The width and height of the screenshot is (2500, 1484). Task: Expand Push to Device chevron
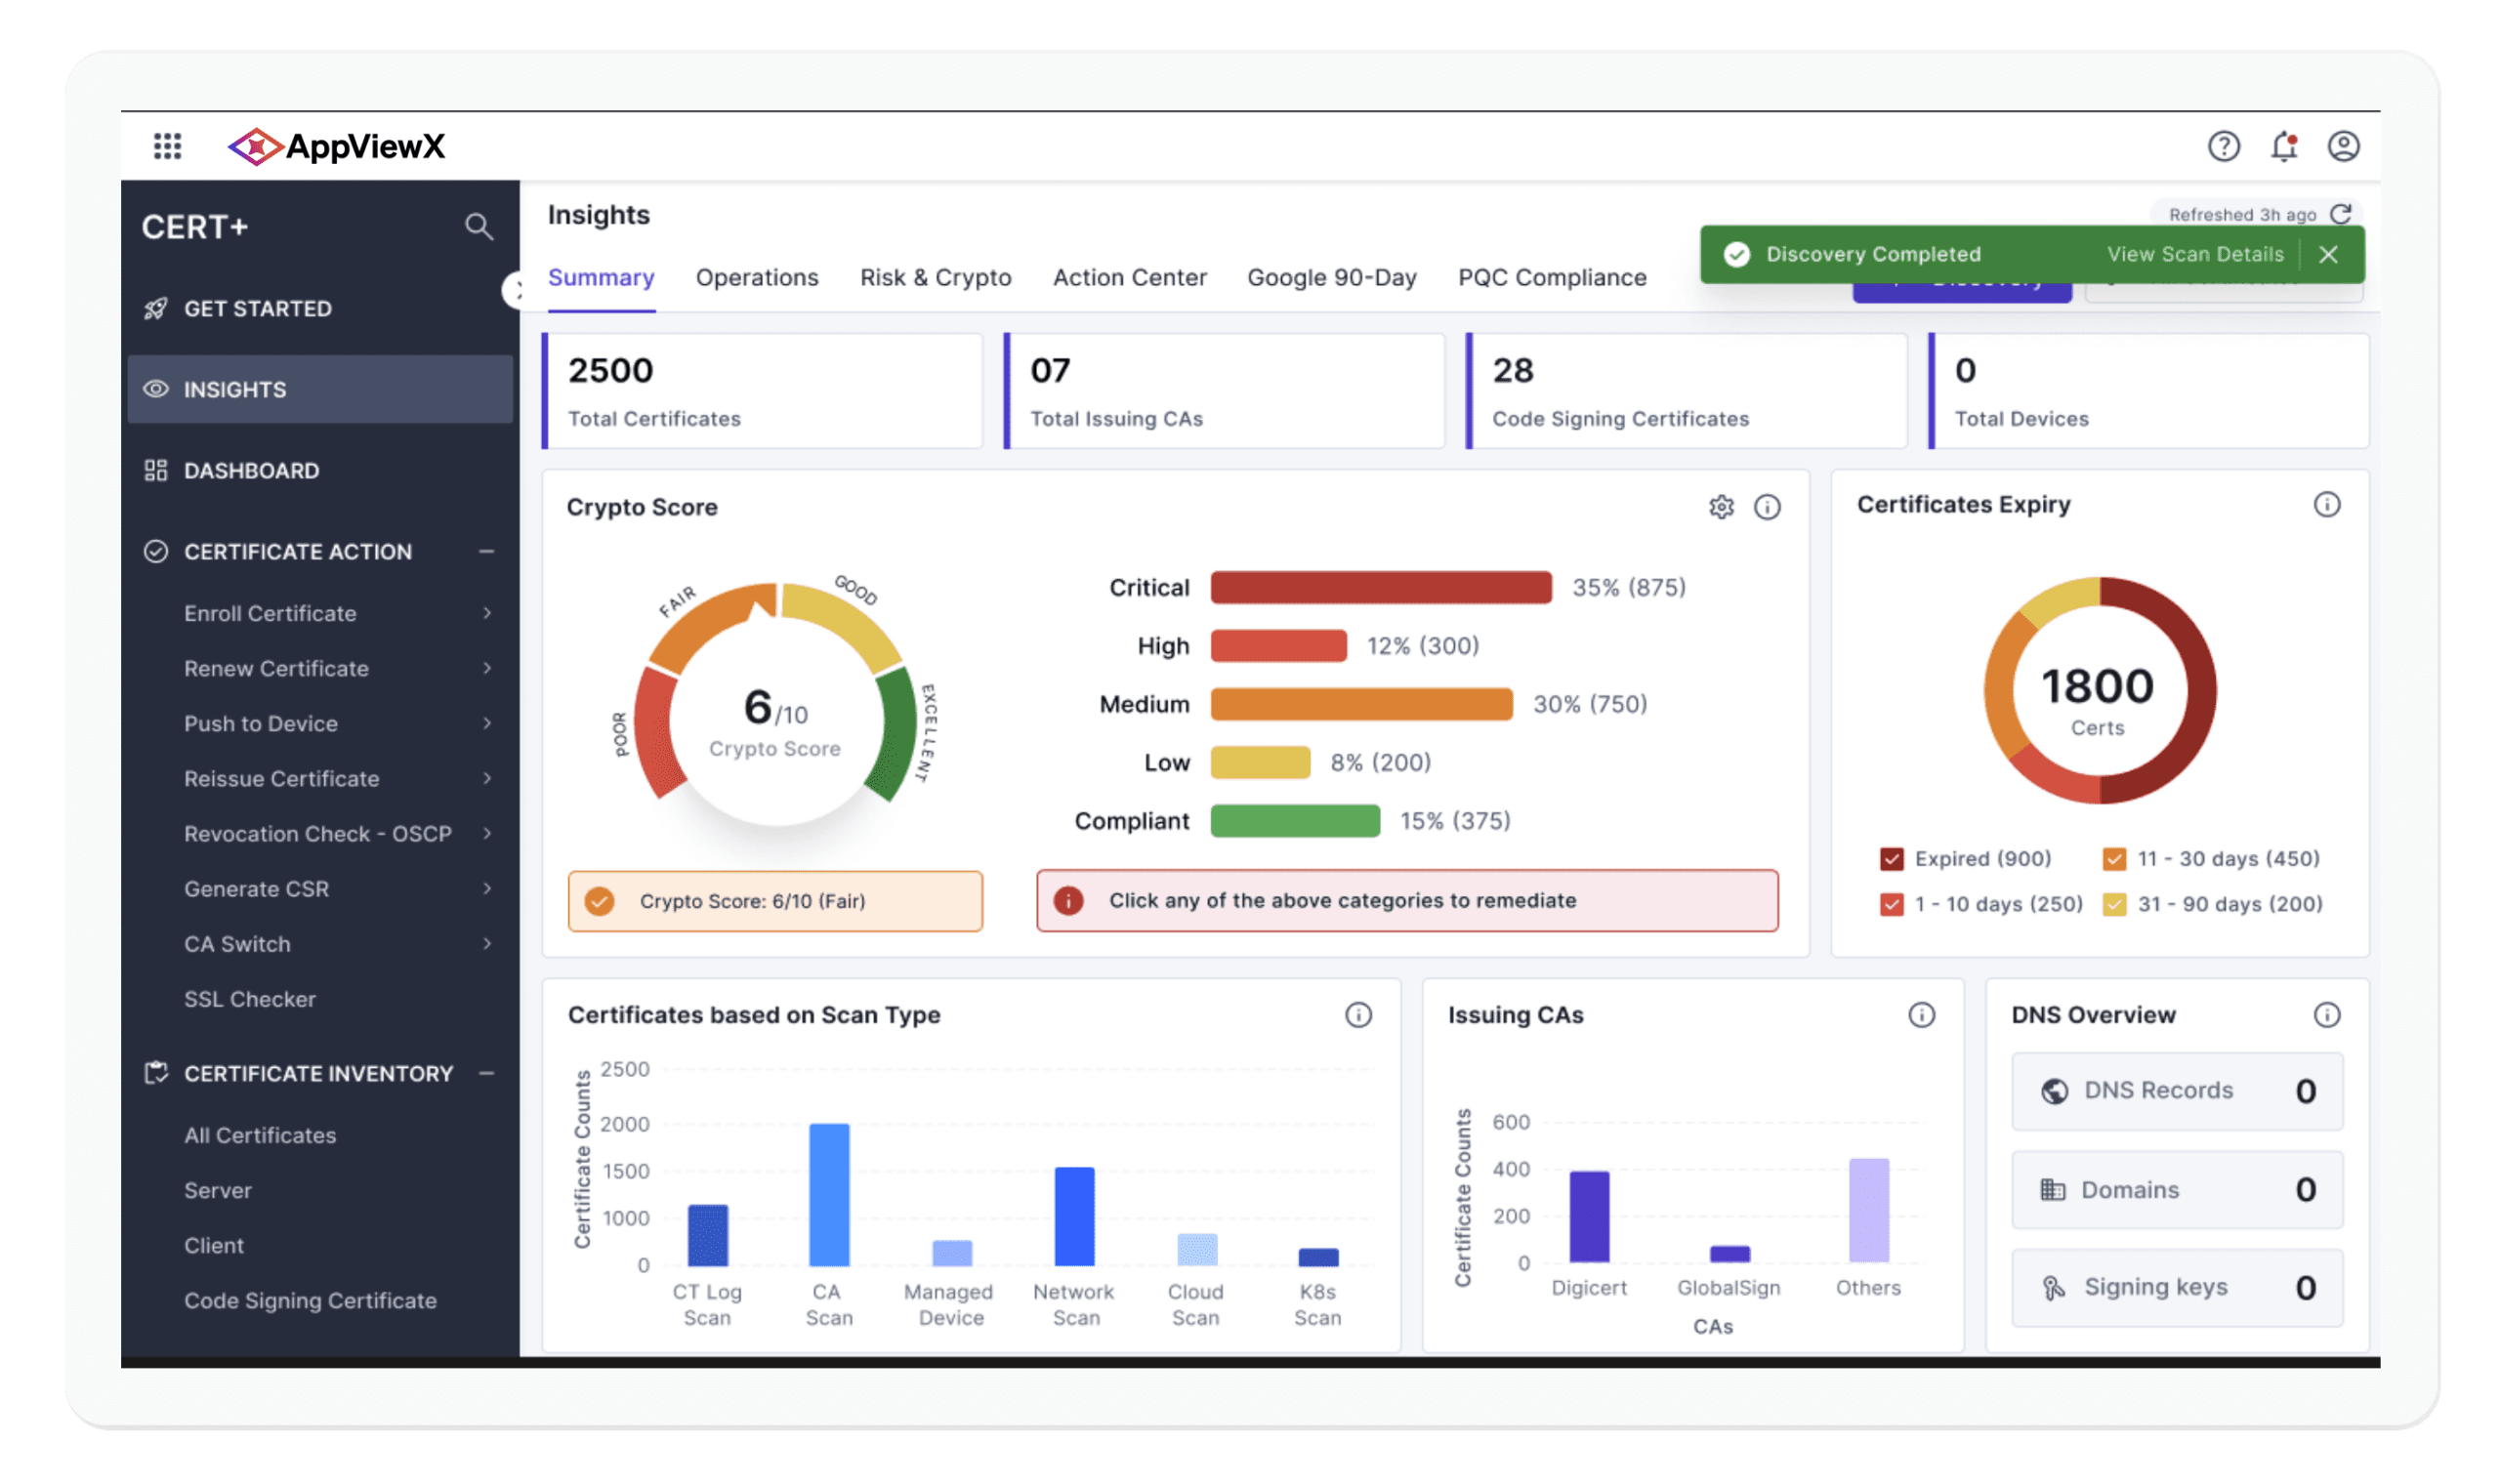click(487, 723)
